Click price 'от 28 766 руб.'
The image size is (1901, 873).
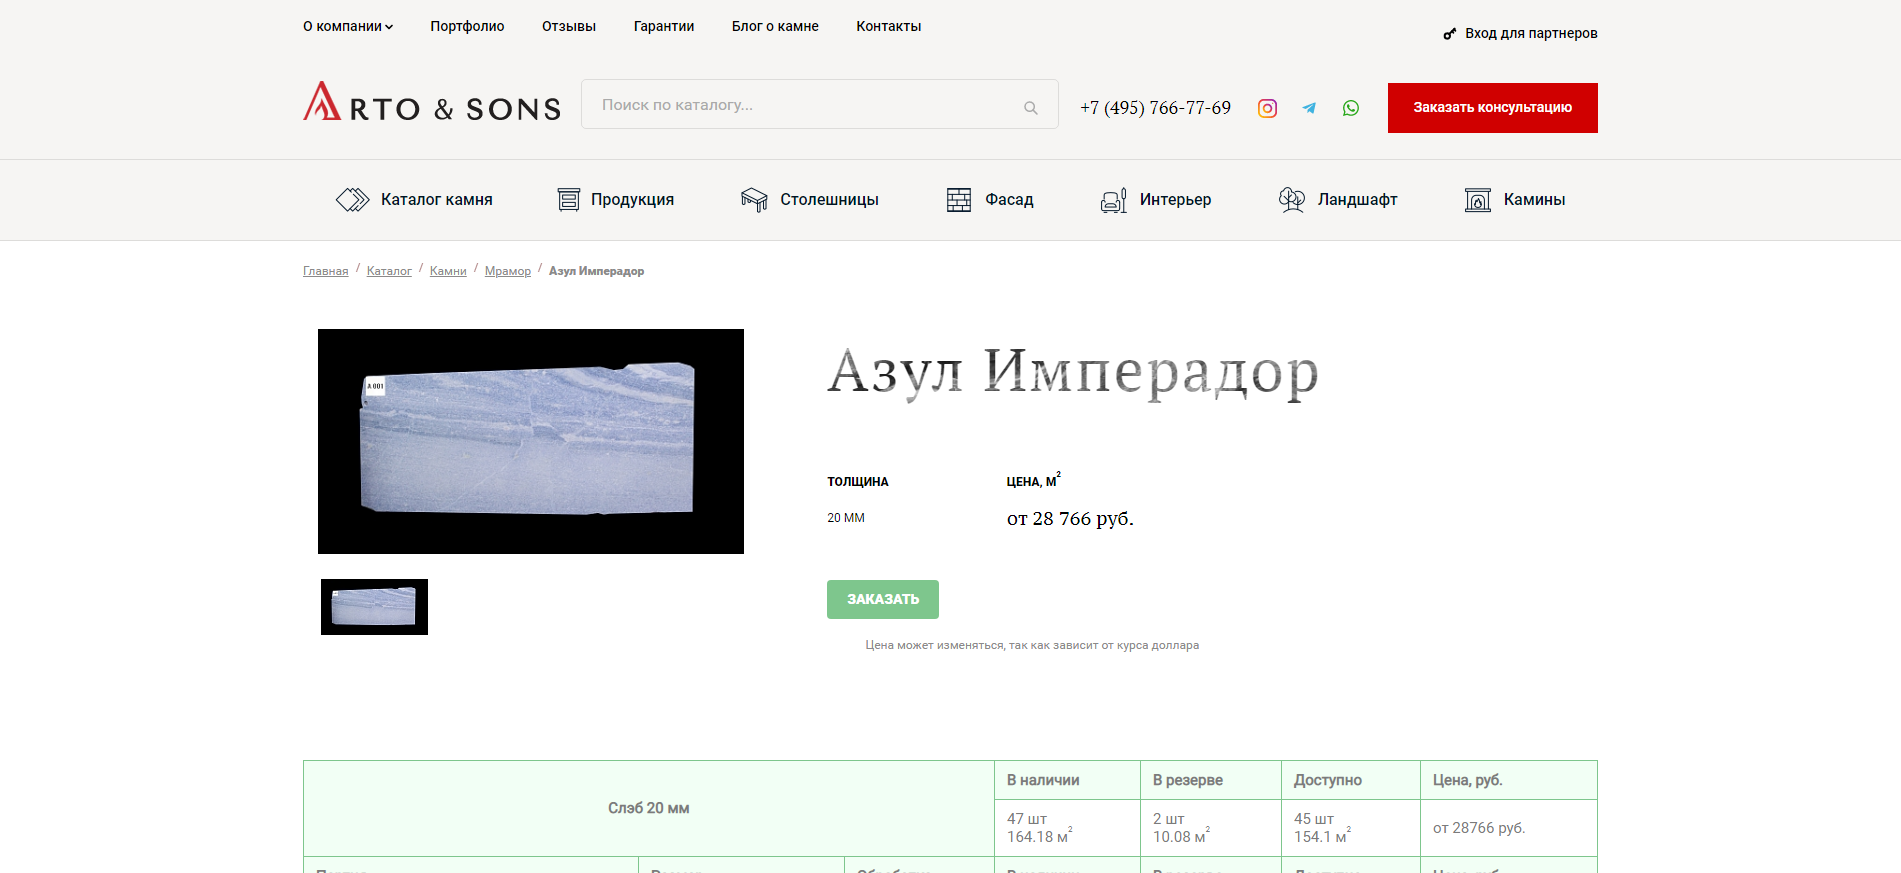[1070, 519]
